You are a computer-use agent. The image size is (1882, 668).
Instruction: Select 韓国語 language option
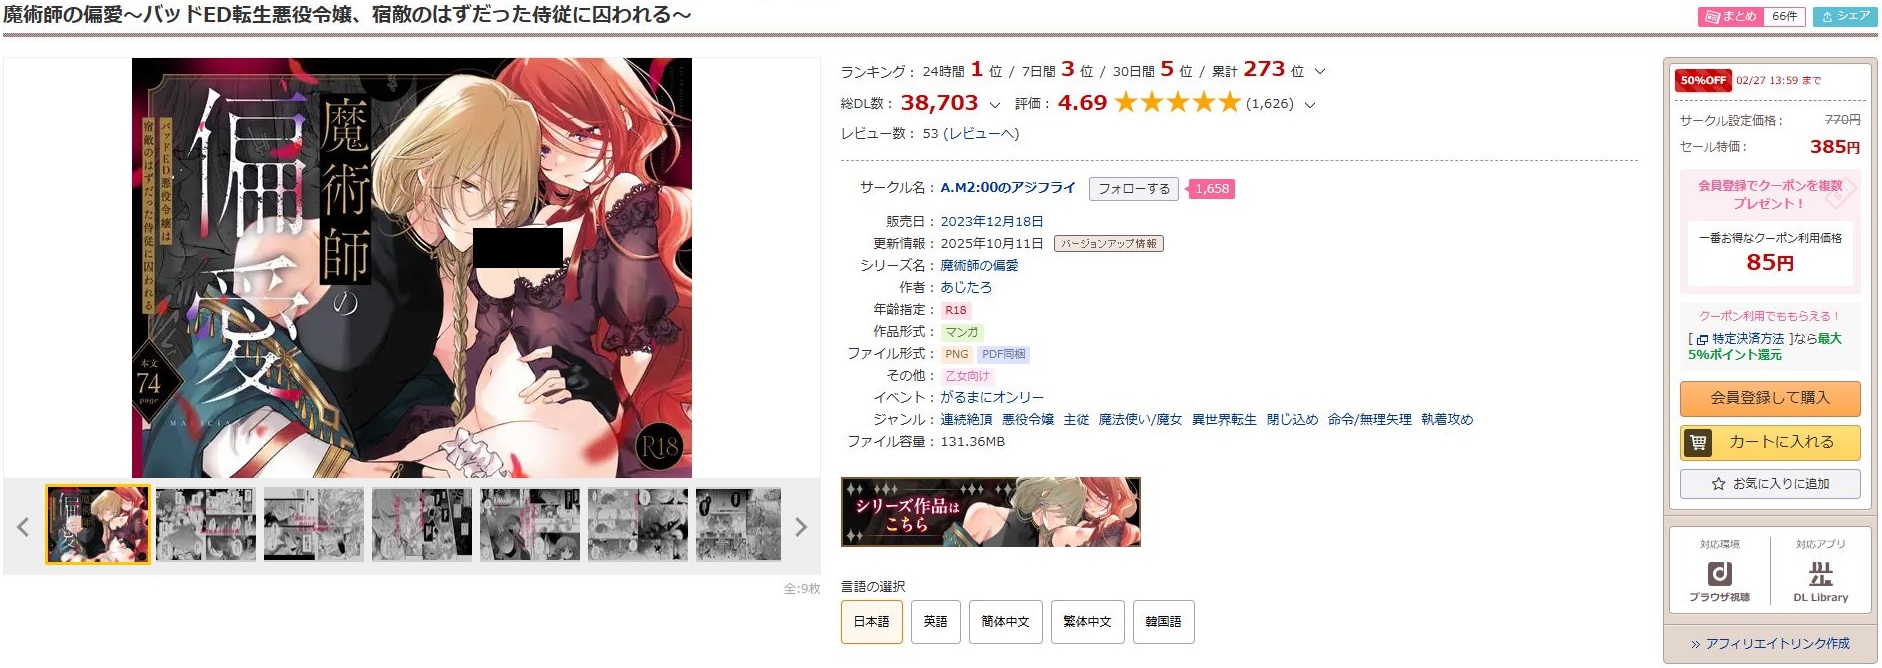coord(1163,622)
